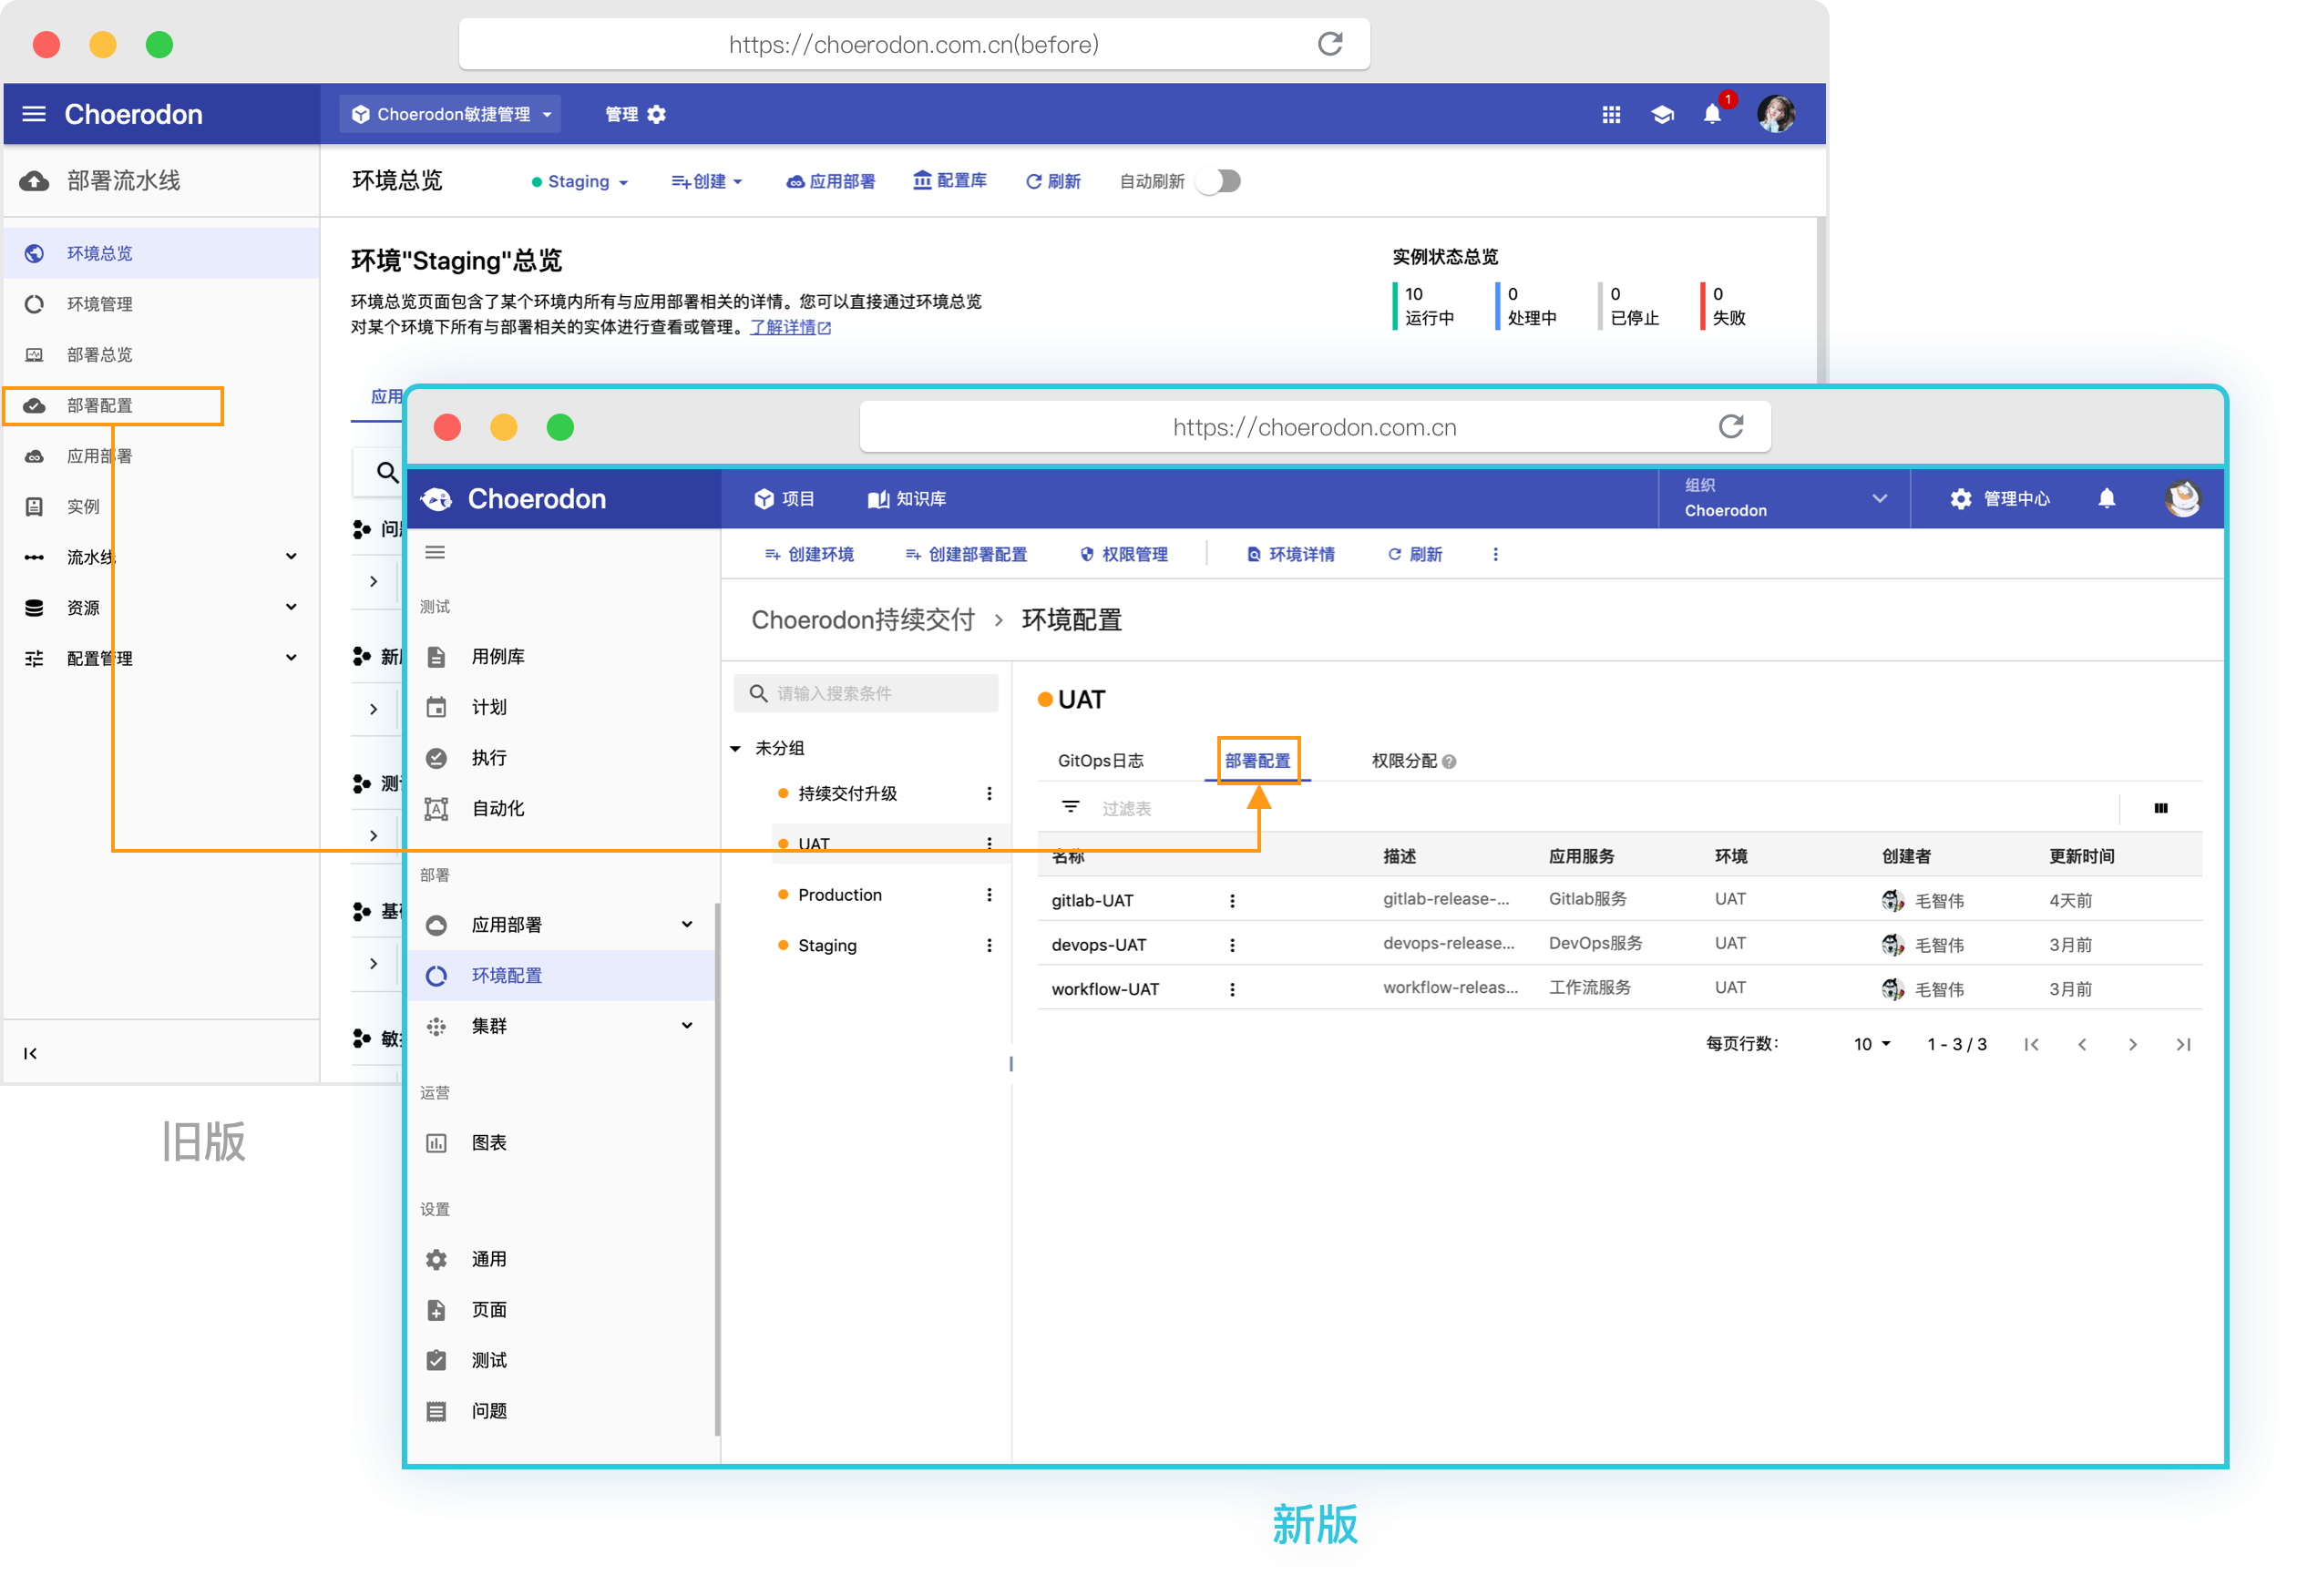Go to next page in table pagination
This screenshot has height=1596, width=2318.
click(2132, 1044)
